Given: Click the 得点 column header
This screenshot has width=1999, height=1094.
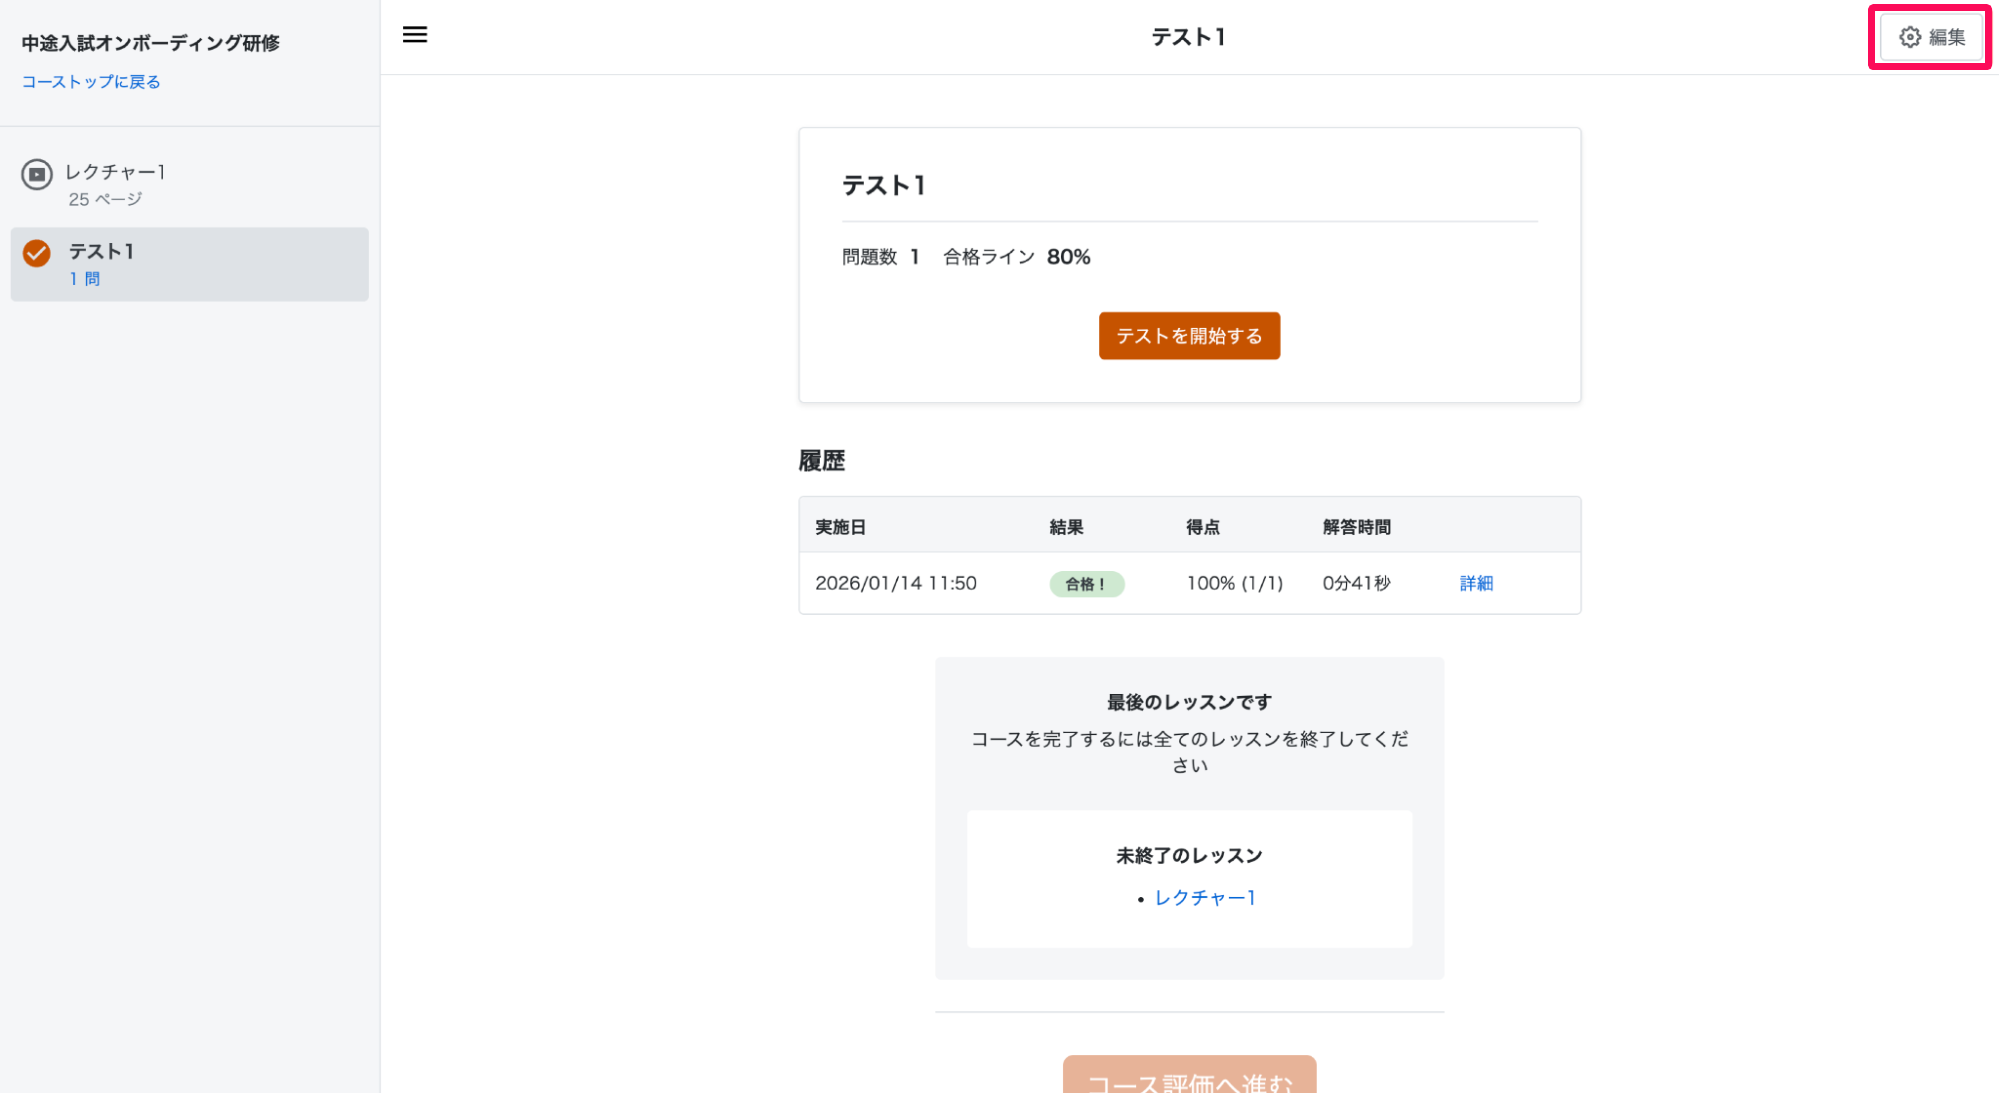Looking at the screenshot, I should pos(1202,527).
